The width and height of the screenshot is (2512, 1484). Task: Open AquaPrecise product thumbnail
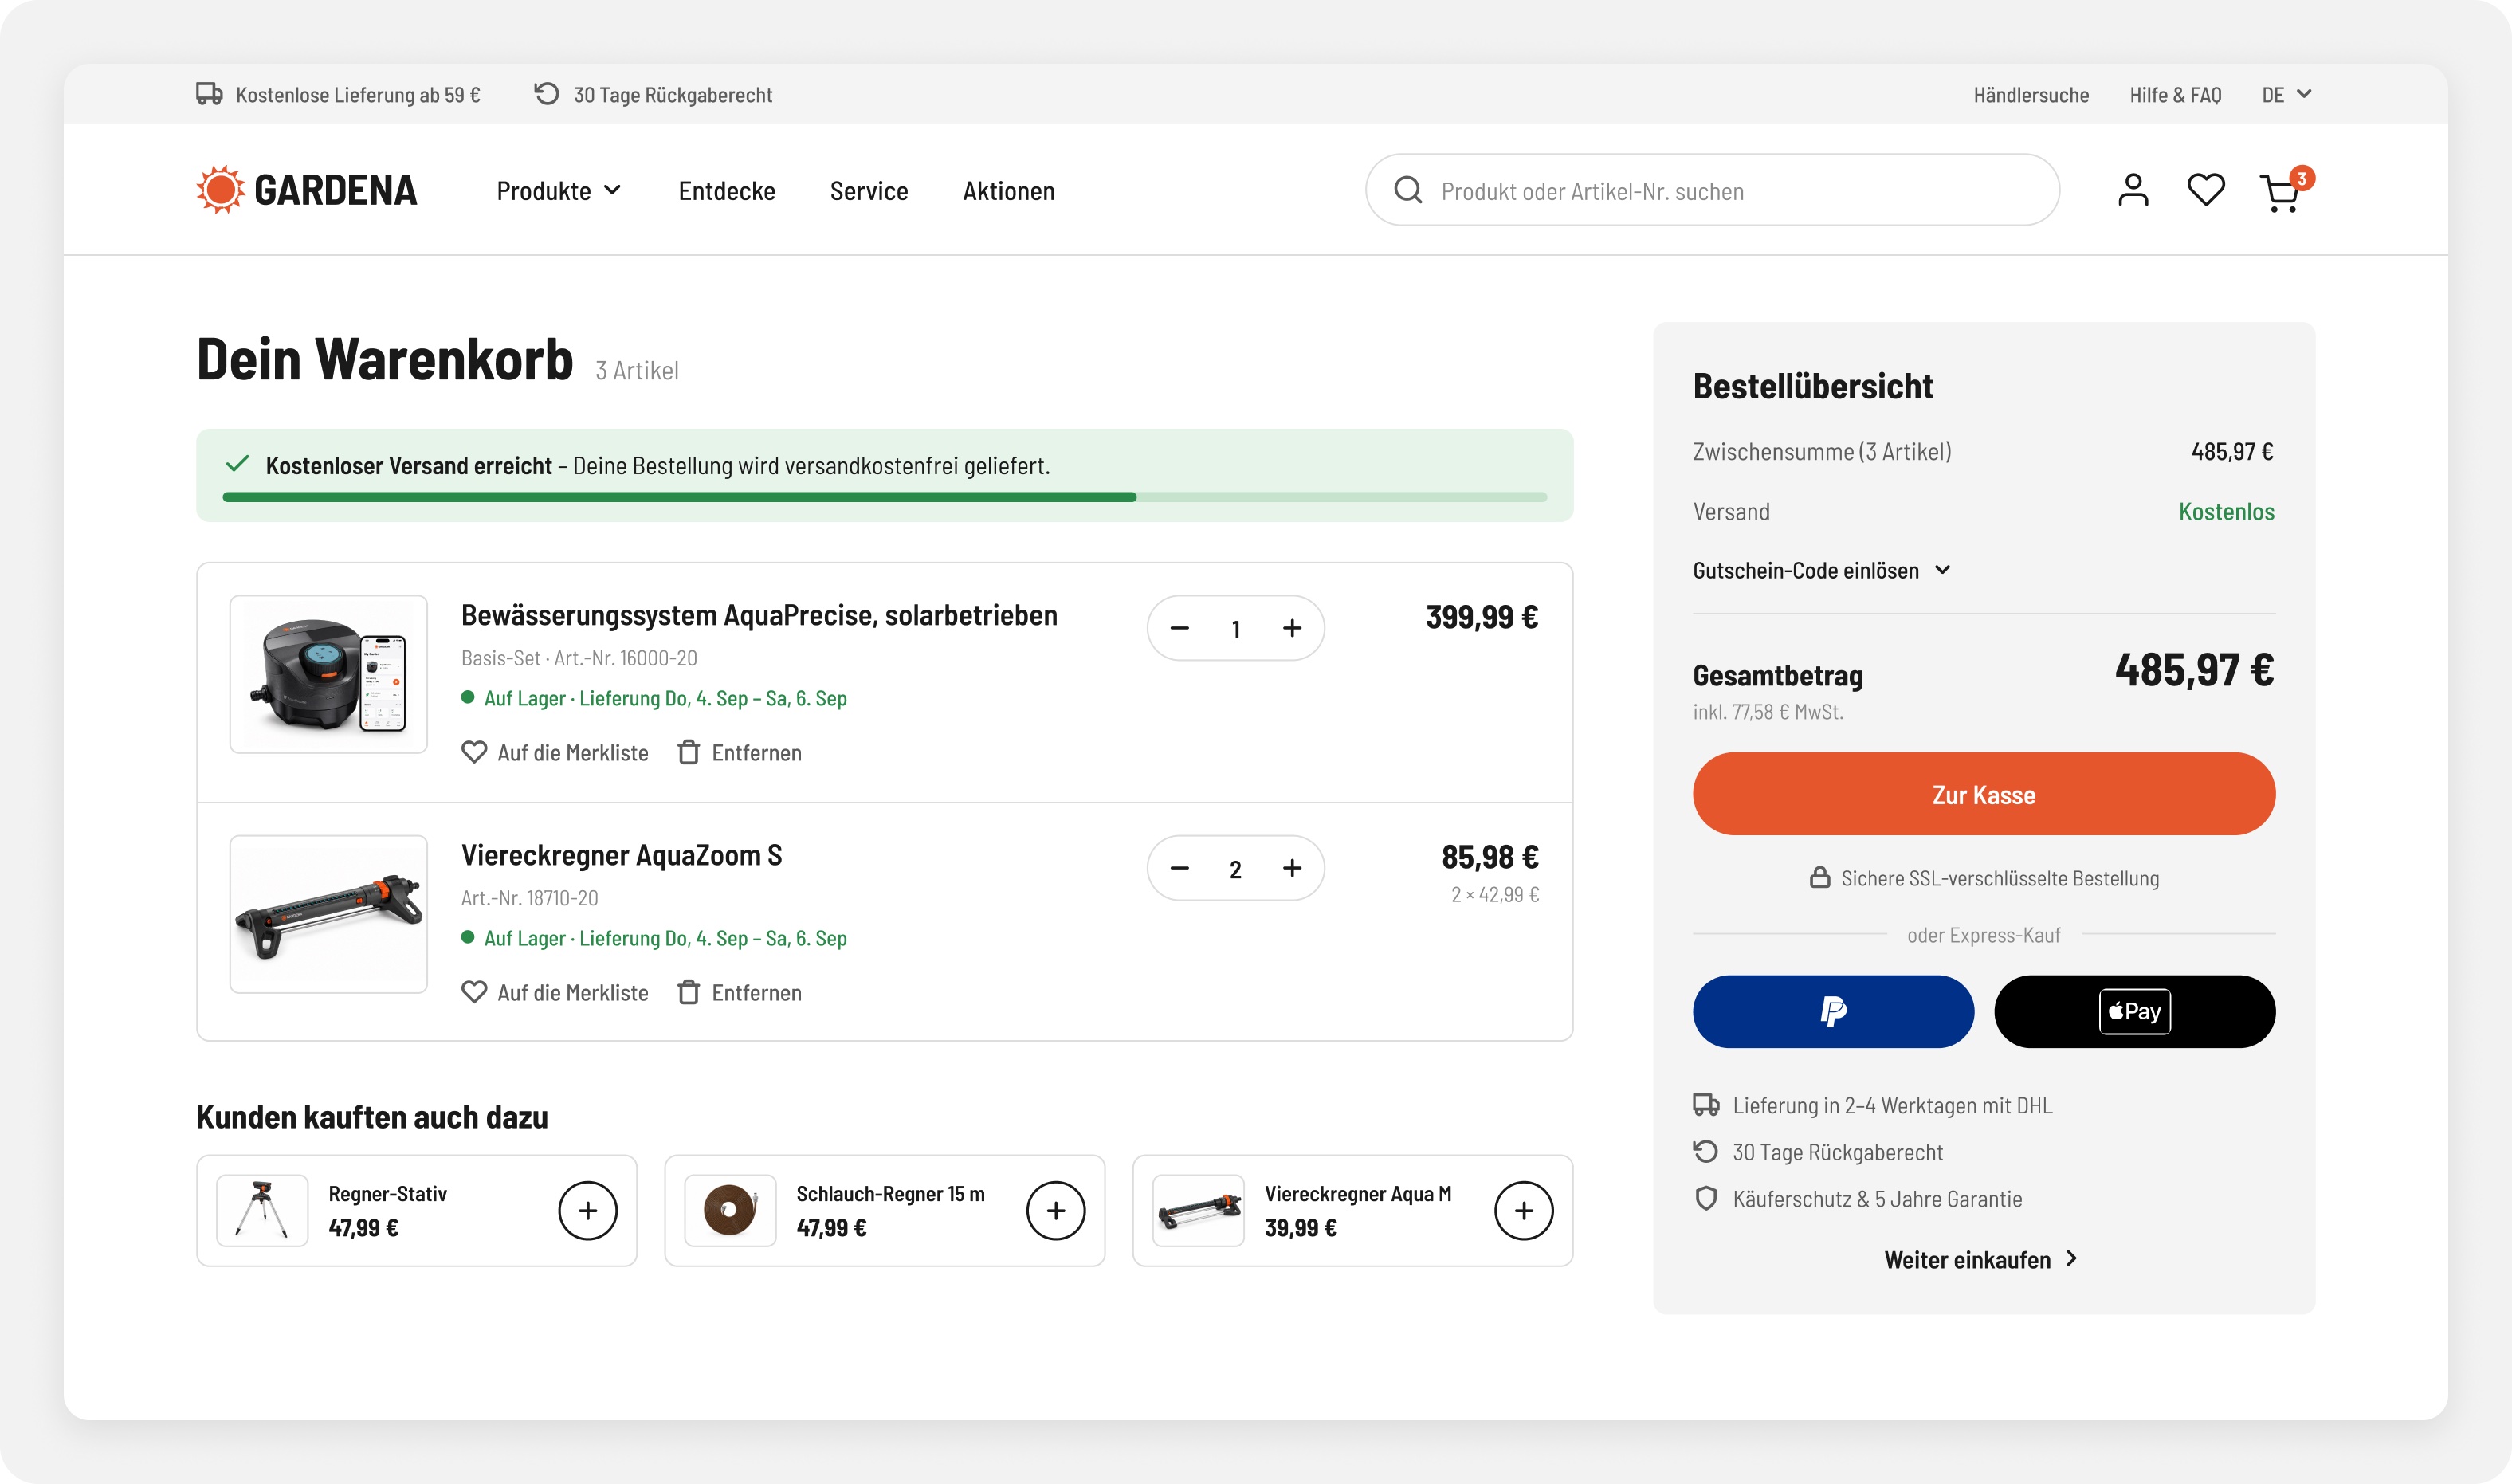pos(329,674)
